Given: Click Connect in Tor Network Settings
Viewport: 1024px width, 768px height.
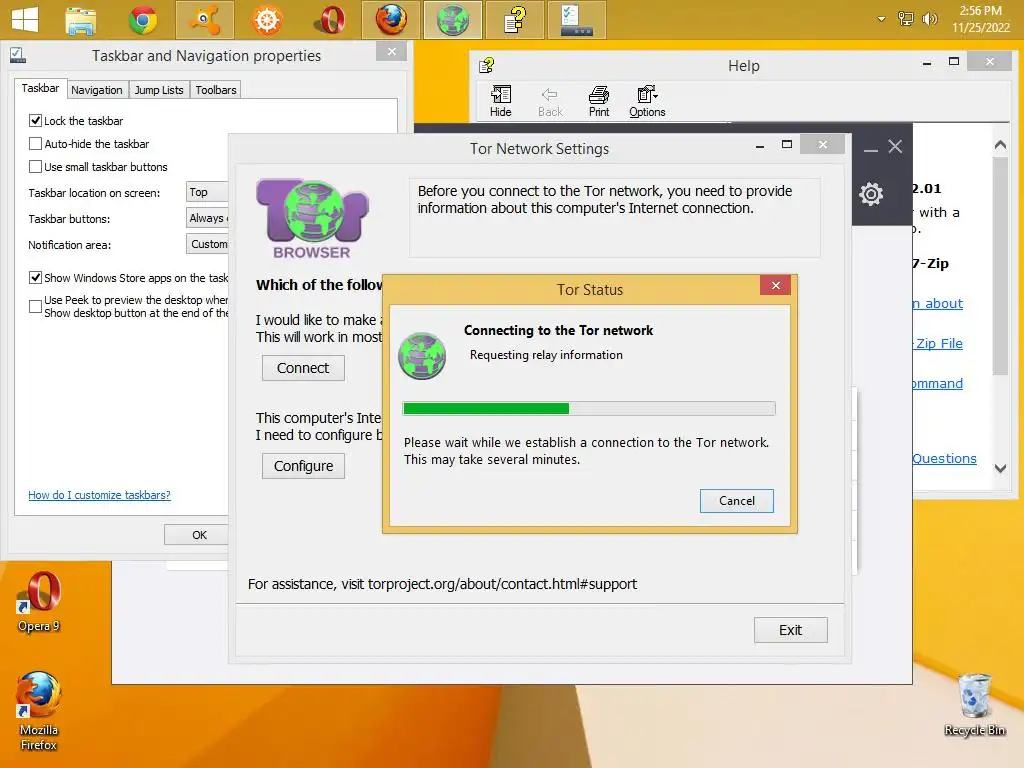Looking at the screenshot, I should pos(303,368).
